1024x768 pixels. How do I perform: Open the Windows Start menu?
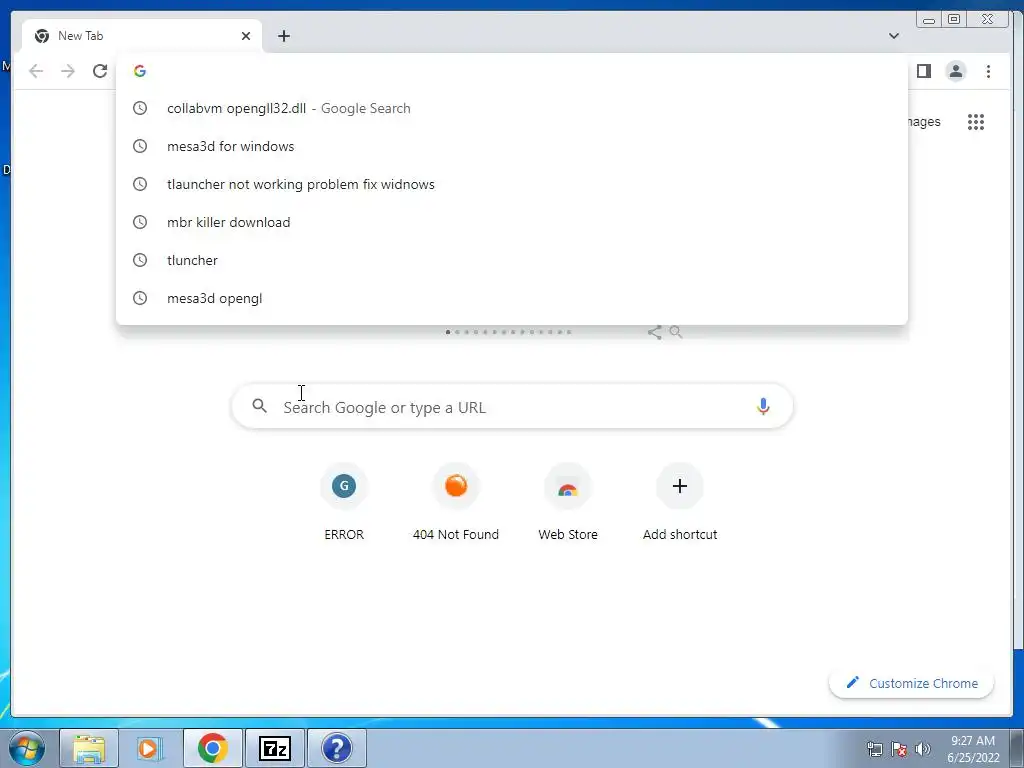(27, 748)
